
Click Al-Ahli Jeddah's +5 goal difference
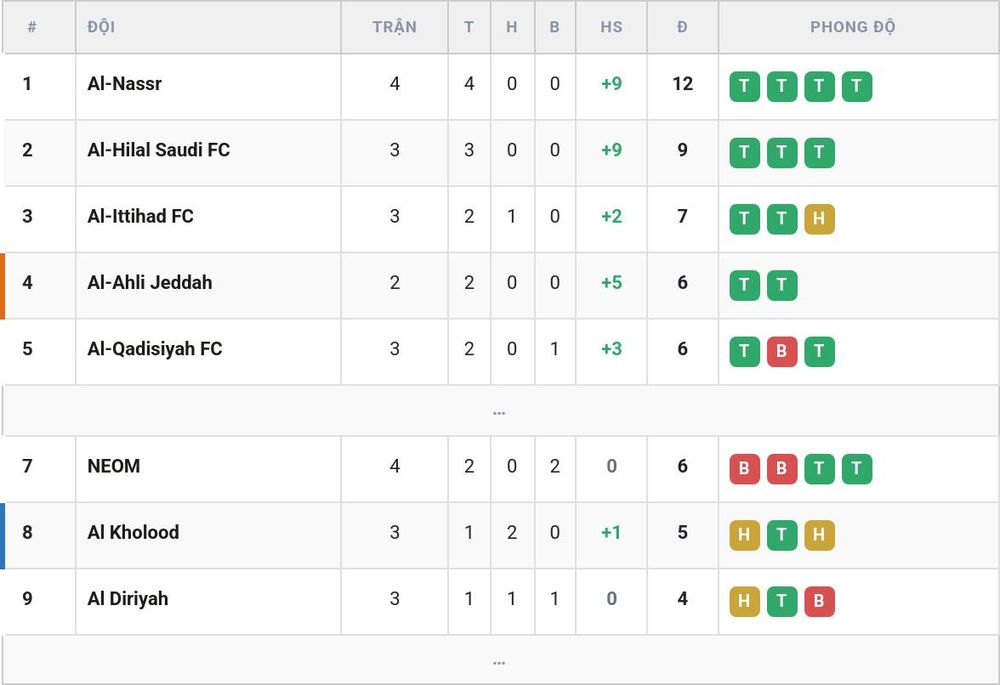611,283
